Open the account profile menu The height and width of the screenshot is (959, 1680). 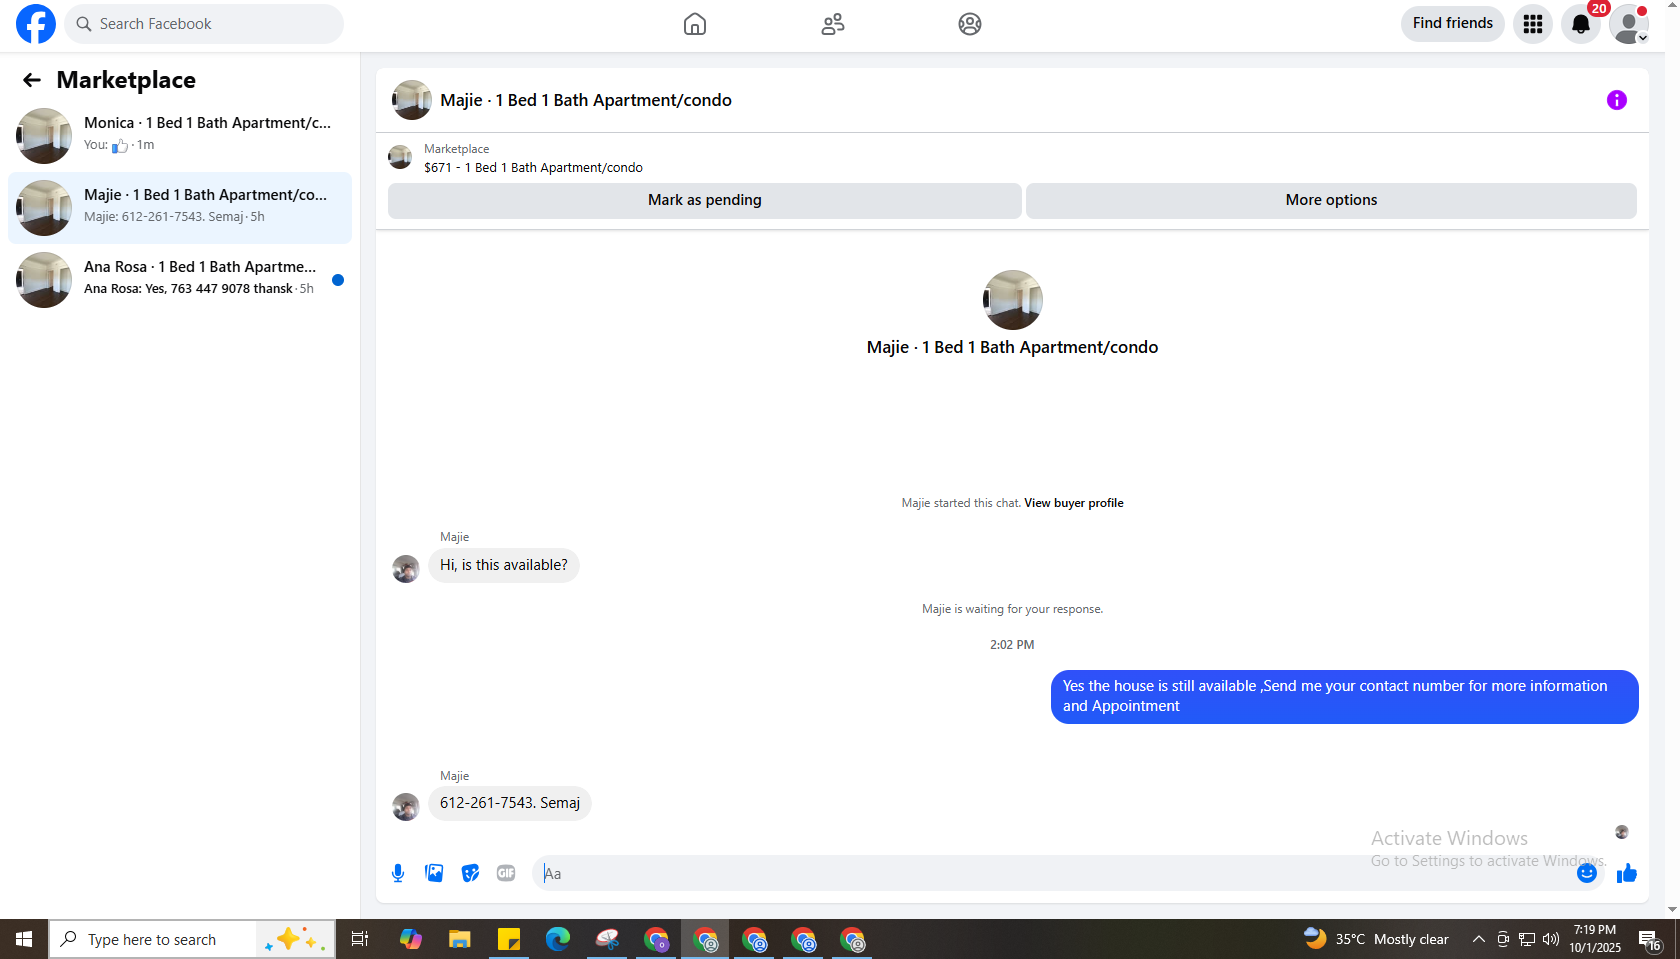point(1629,24)
